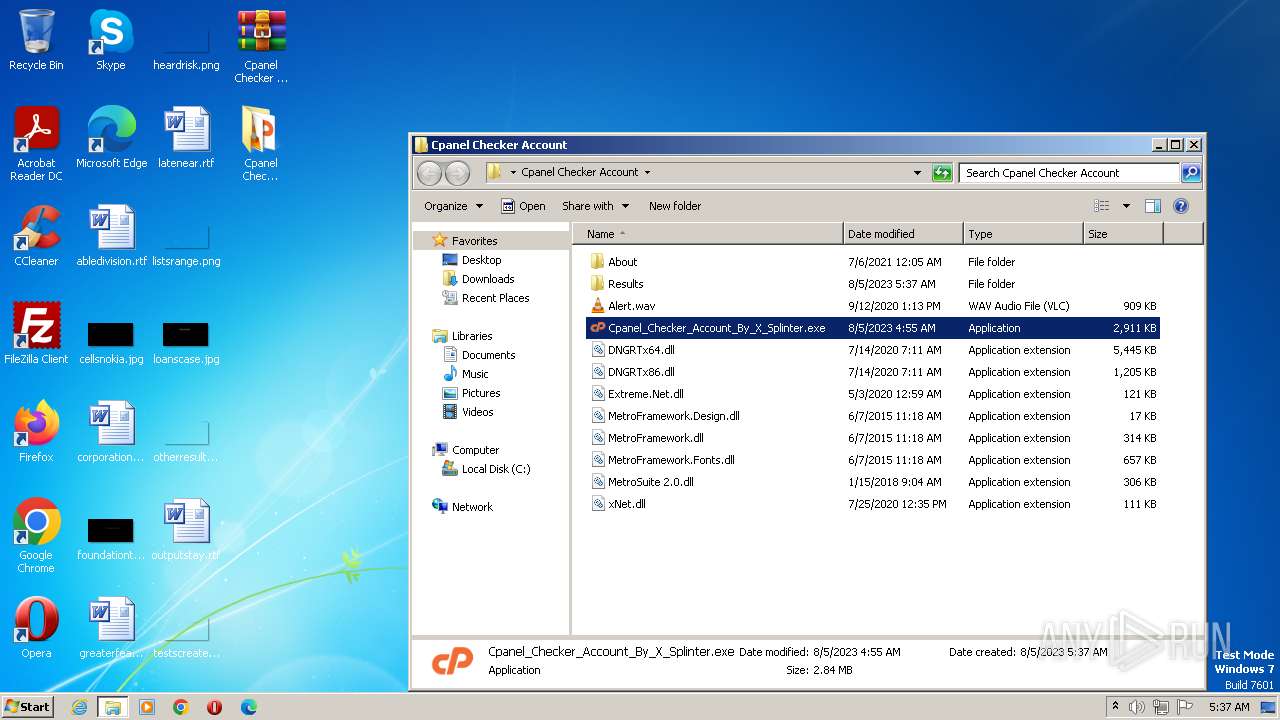Open the Videos library
Image resolution: width=1280 pixels, height=720 pixels.
(468, 412)
